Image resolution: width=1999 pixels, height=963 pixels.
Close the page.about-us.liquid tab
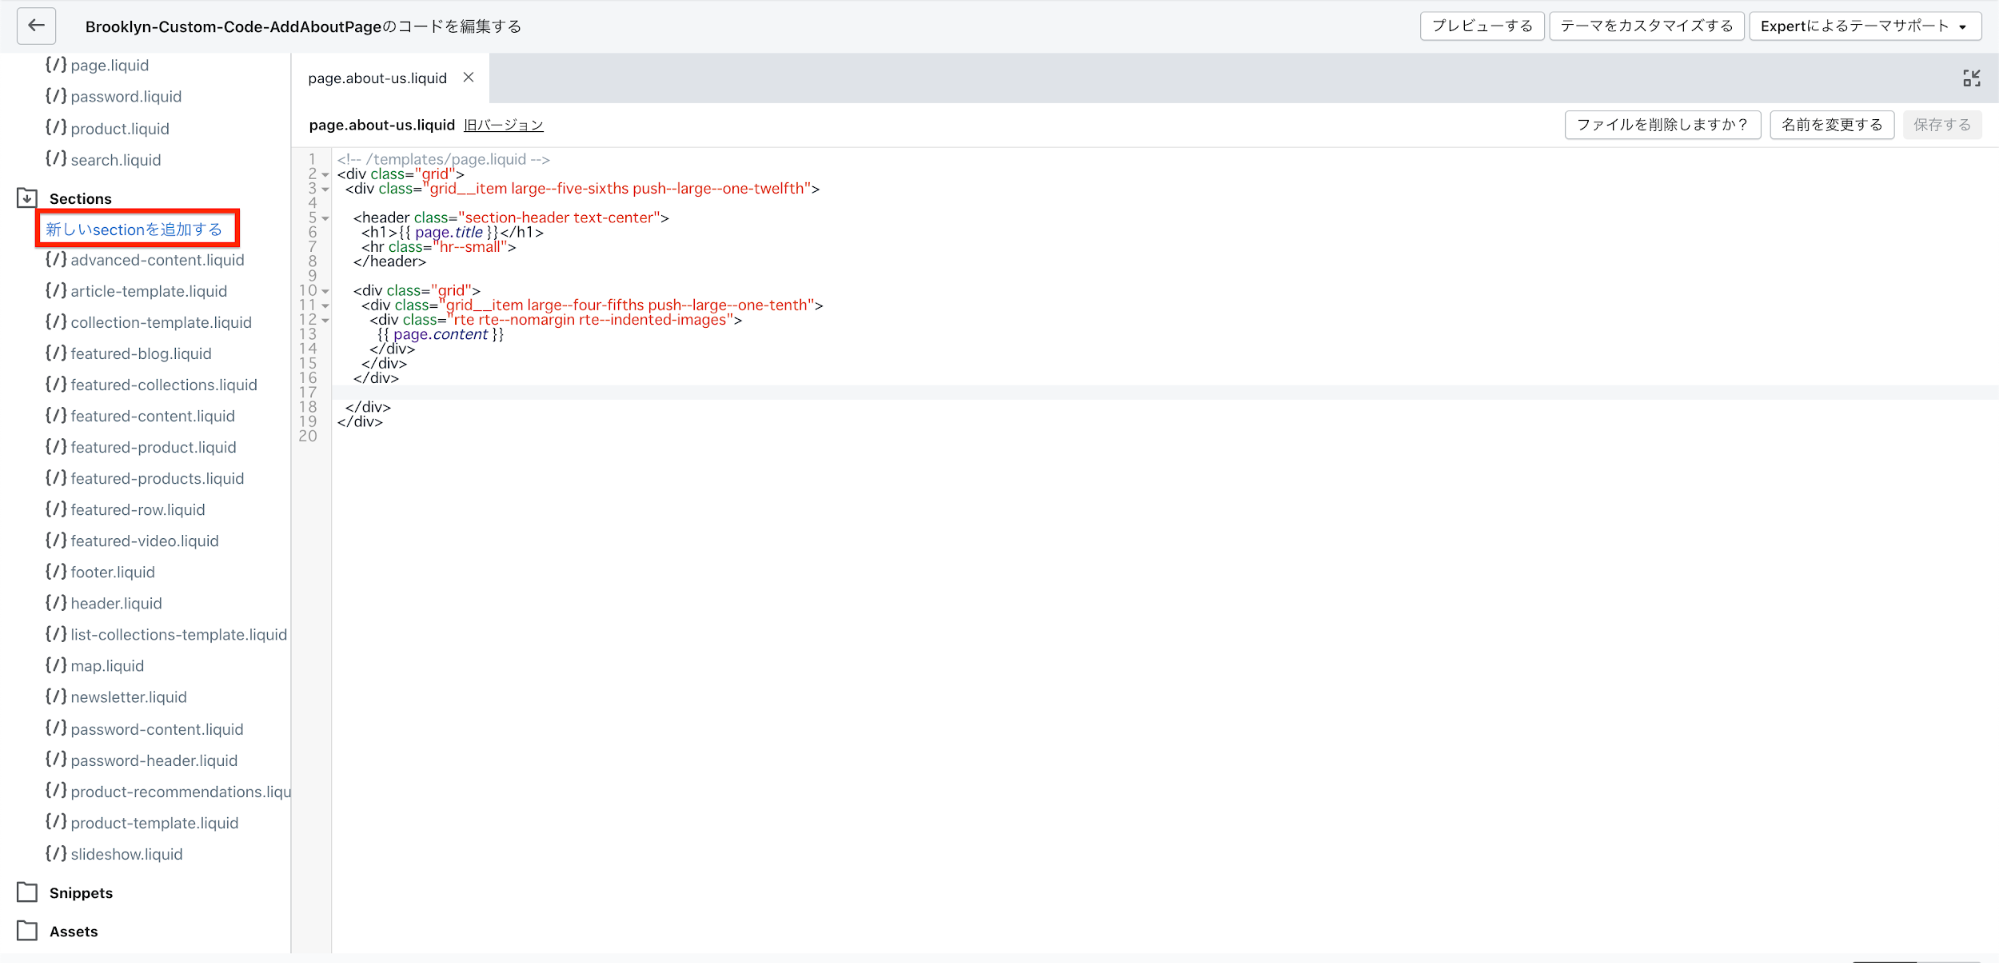[468, 78]
